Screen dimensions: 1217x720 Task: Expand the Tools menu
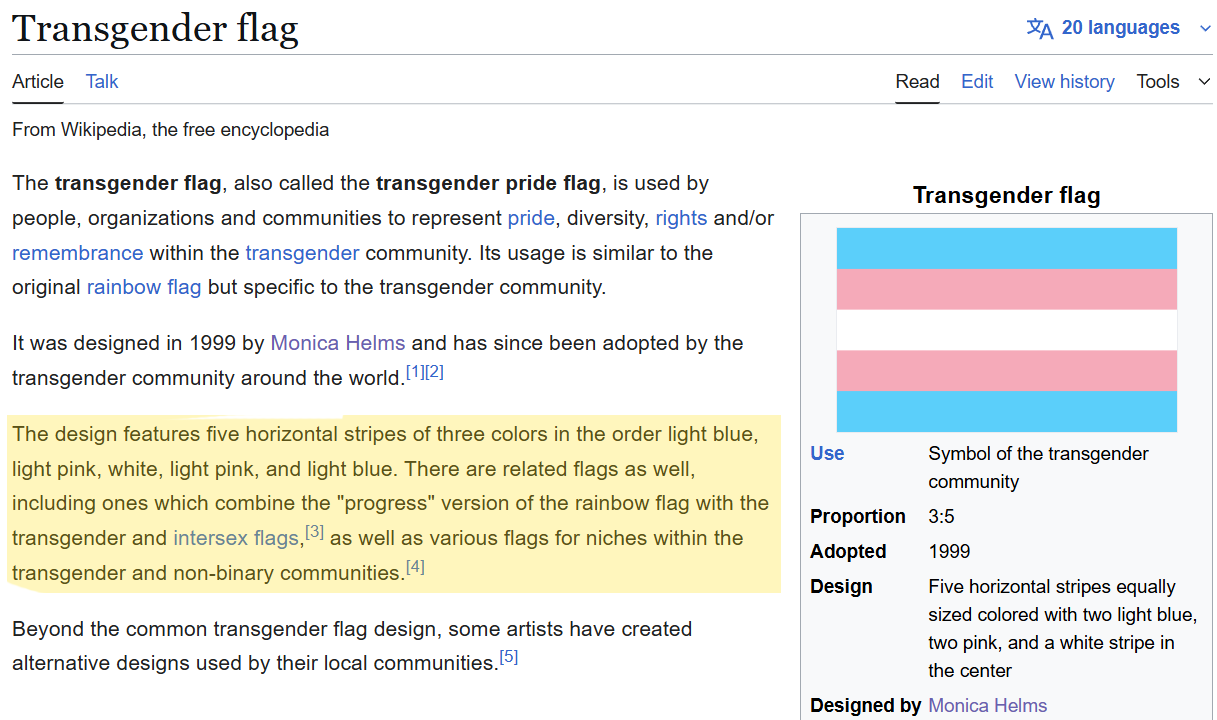[x=1173, y=82]
